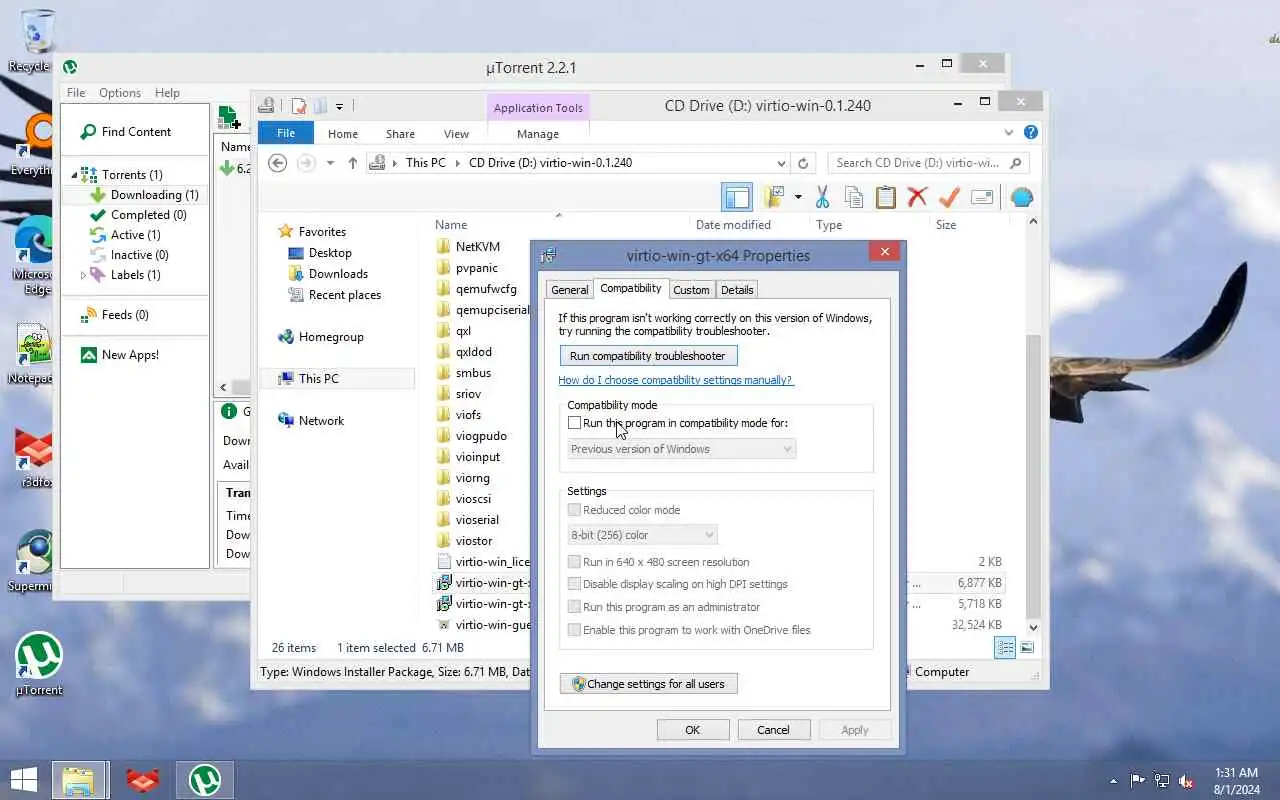Switch to the Custom tab in Properties

[x=691, y=290]
